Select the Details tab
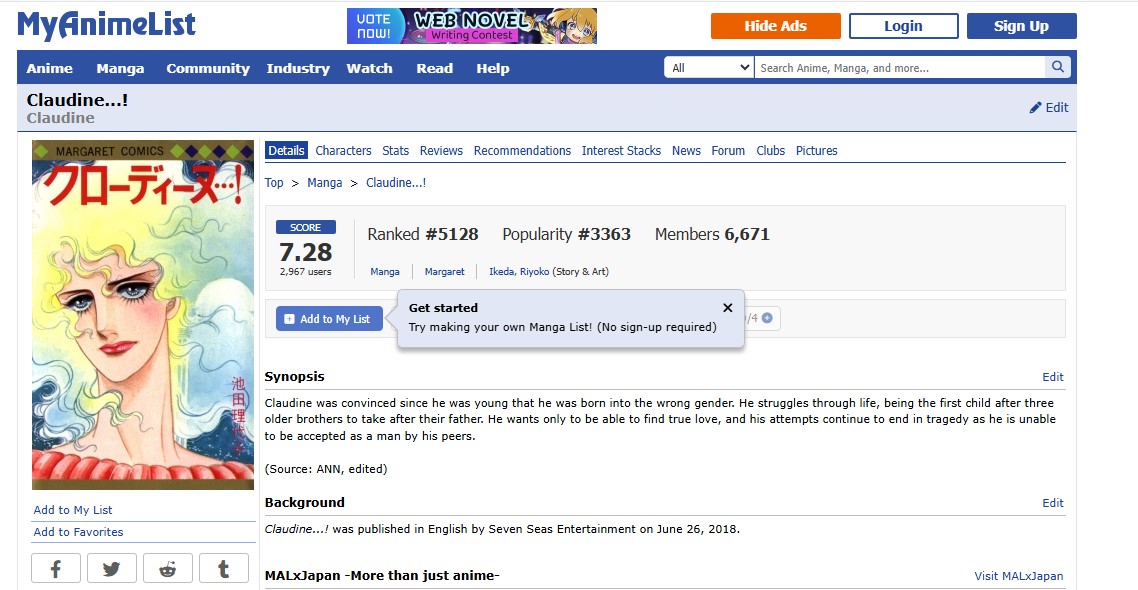The height and width of the screenshot is (590, 1138). tap(286, 150)
